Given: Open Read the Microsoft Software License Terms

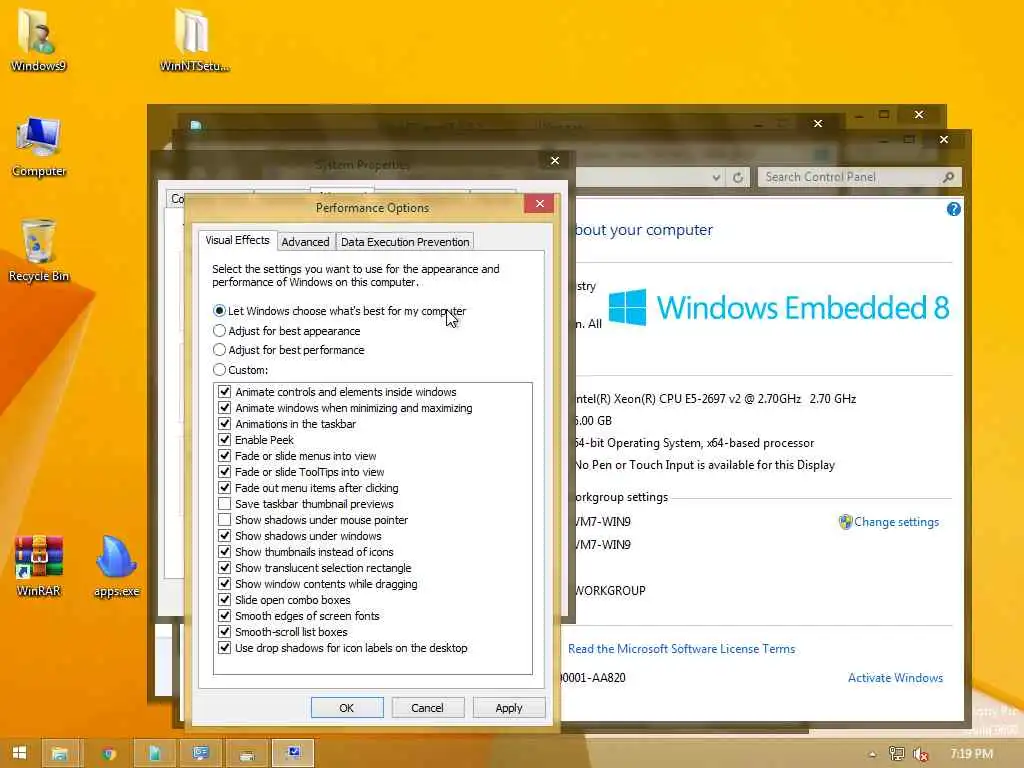Looking at the screenshot, I should point(682,648).
